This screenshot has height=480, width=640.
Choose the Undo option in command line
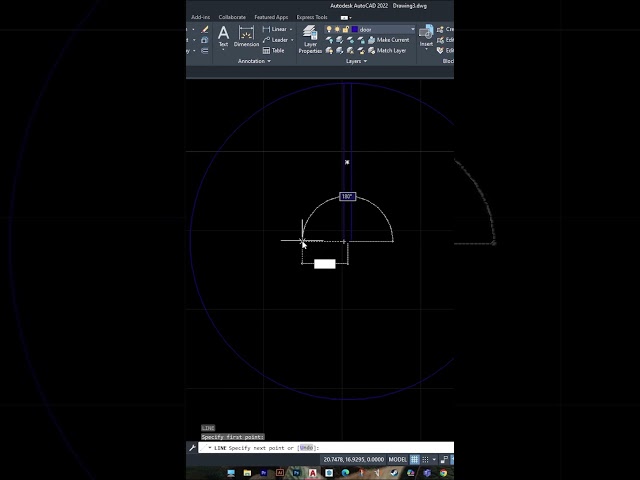pyautogui.click(x=306, y=448)
